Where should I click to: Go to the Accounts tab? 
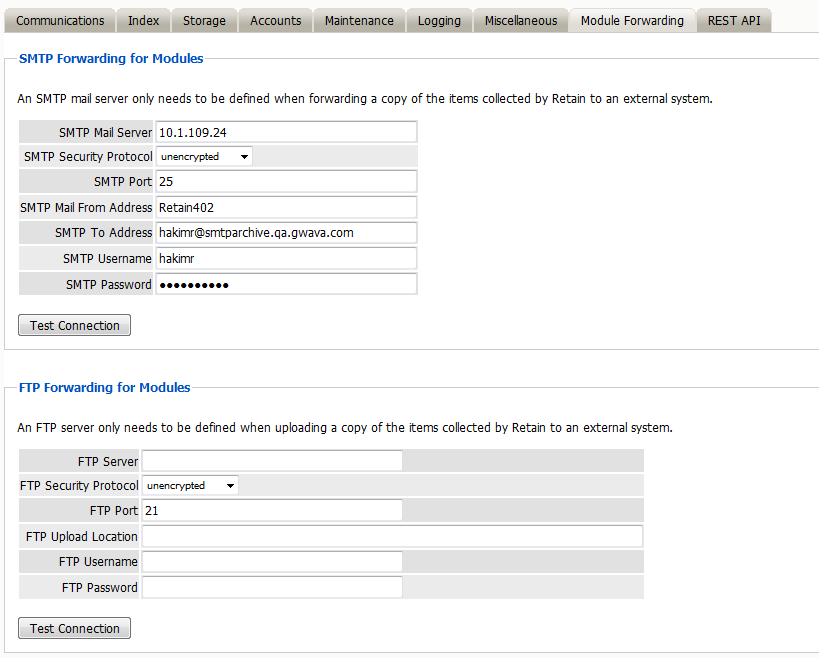point(275,20)
